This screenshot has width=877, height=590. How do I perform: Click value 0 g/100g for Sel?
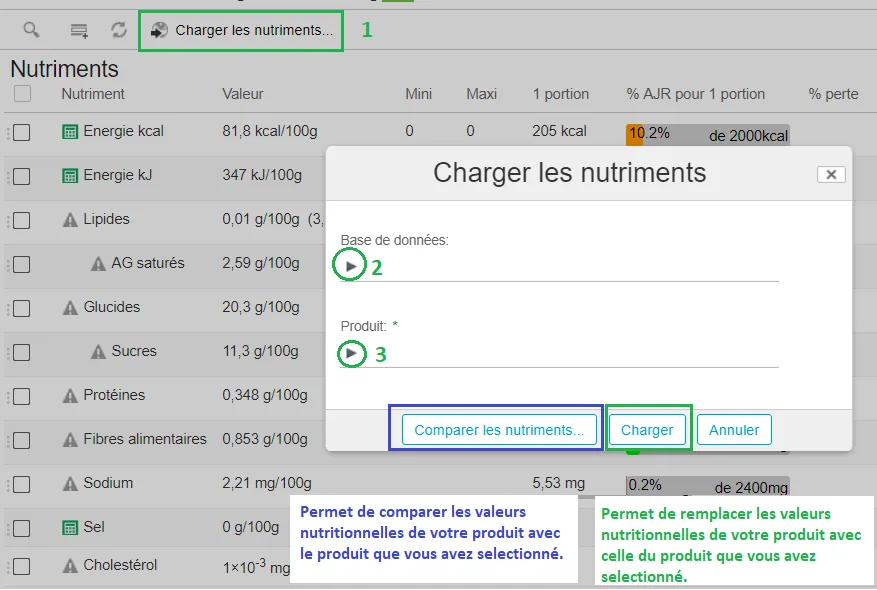point(250,527)
